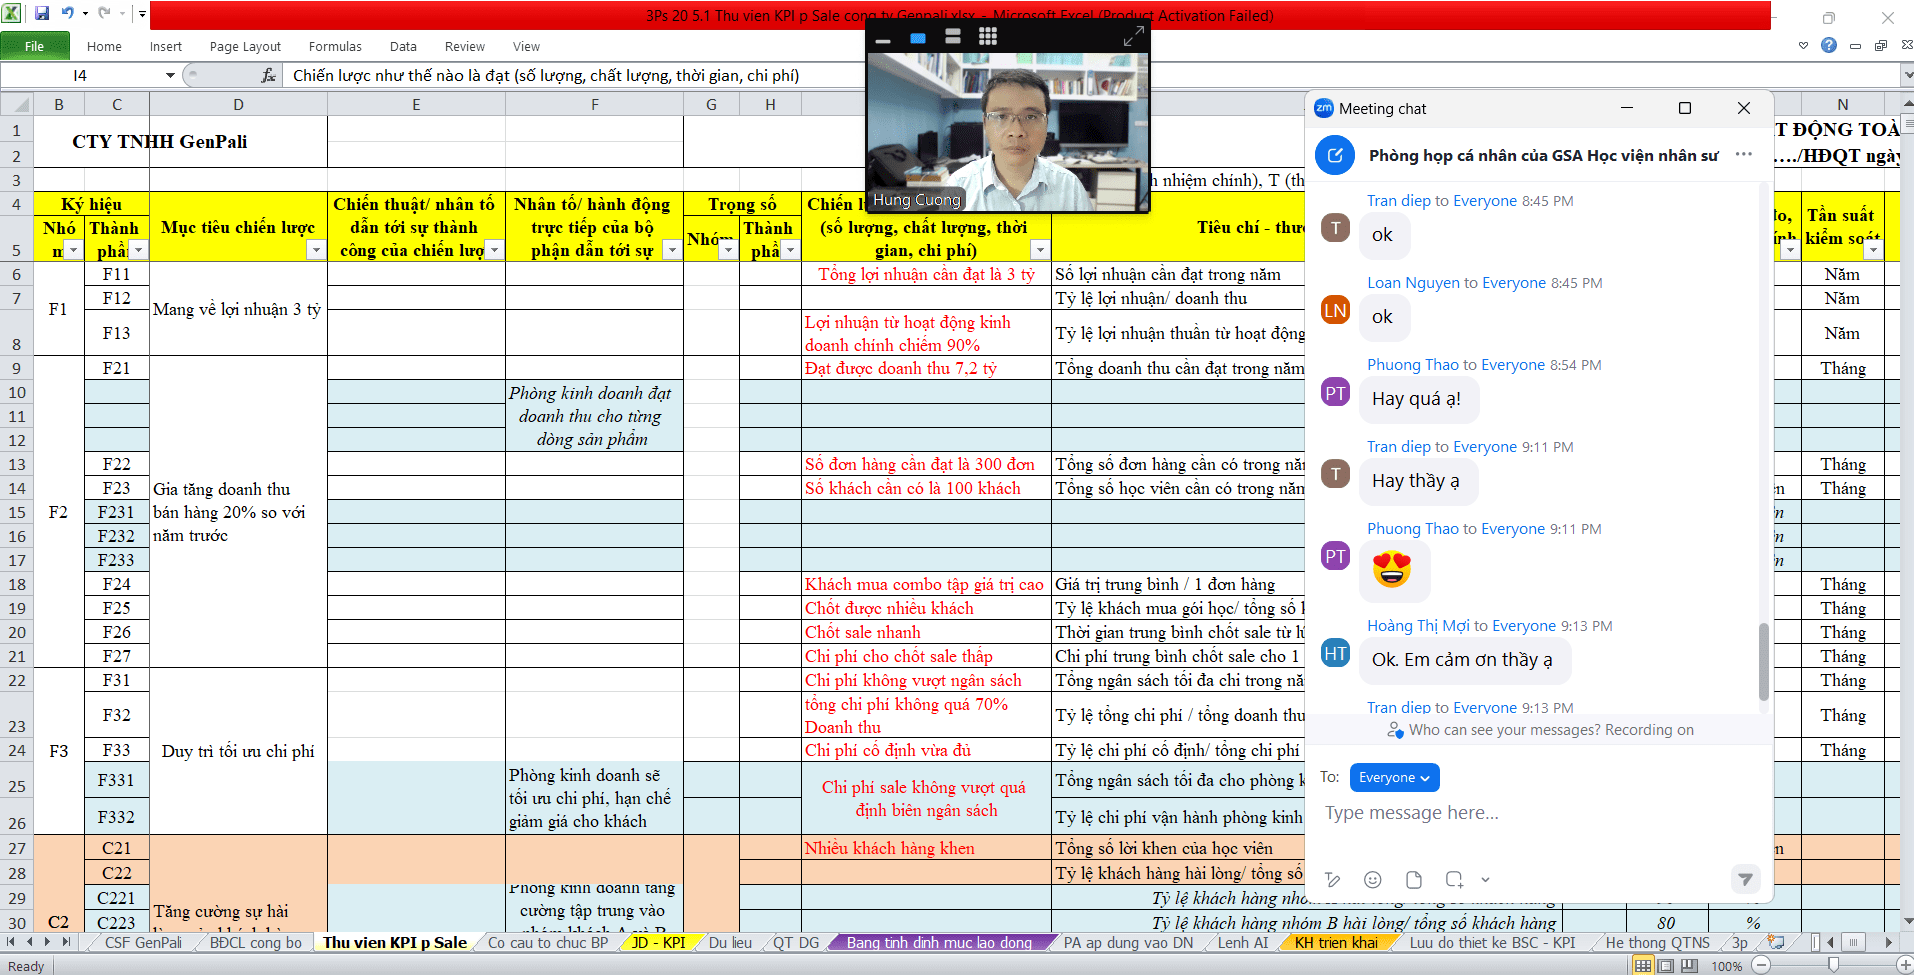The image size is (1914, 975).
Task: Switch to the CSF GenPali sheet
Action: [144, 942]
